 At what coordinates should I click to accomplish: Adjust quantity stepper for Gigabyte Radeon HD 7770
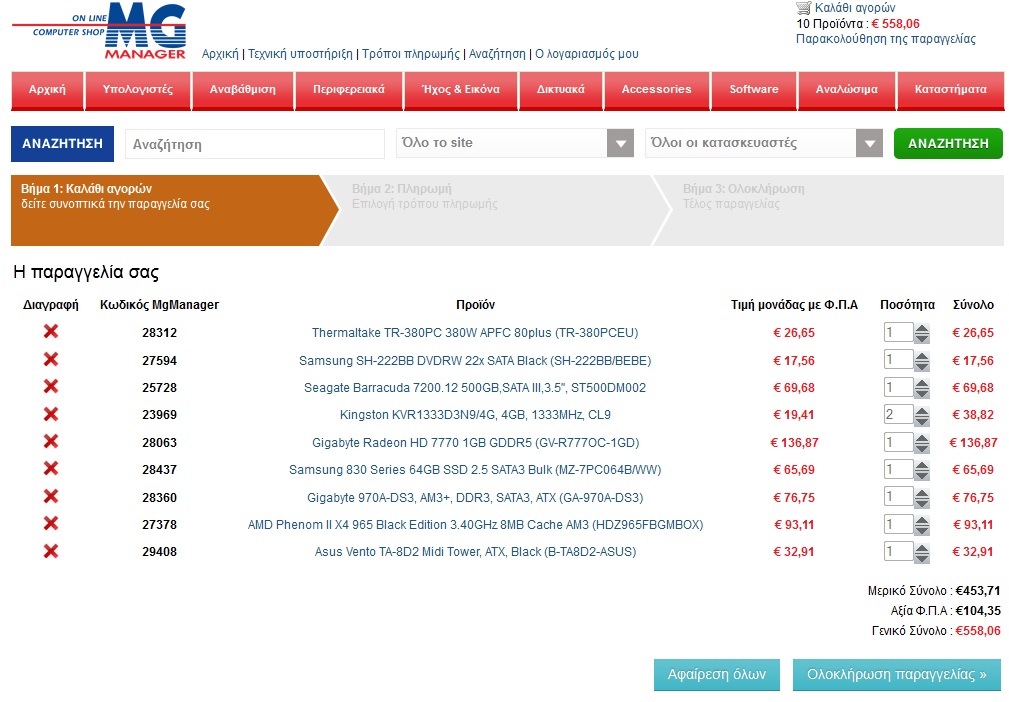coord(921,443)
